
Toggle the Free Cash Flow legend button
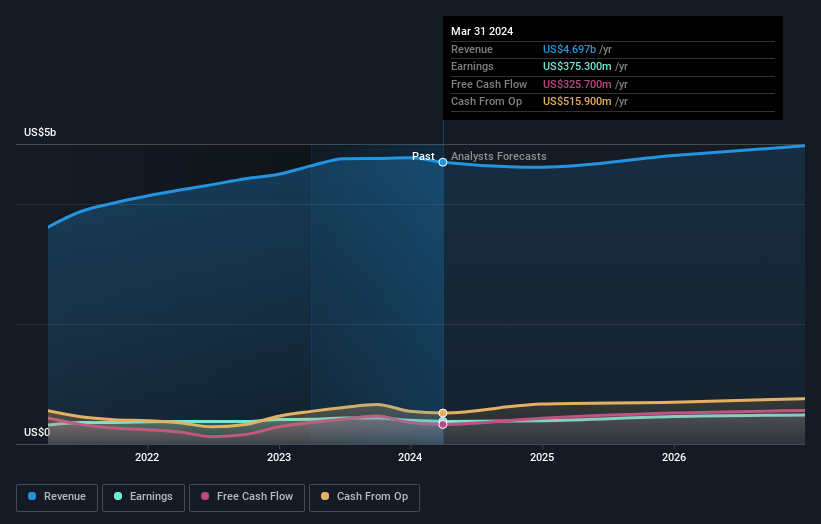point(247,497)
